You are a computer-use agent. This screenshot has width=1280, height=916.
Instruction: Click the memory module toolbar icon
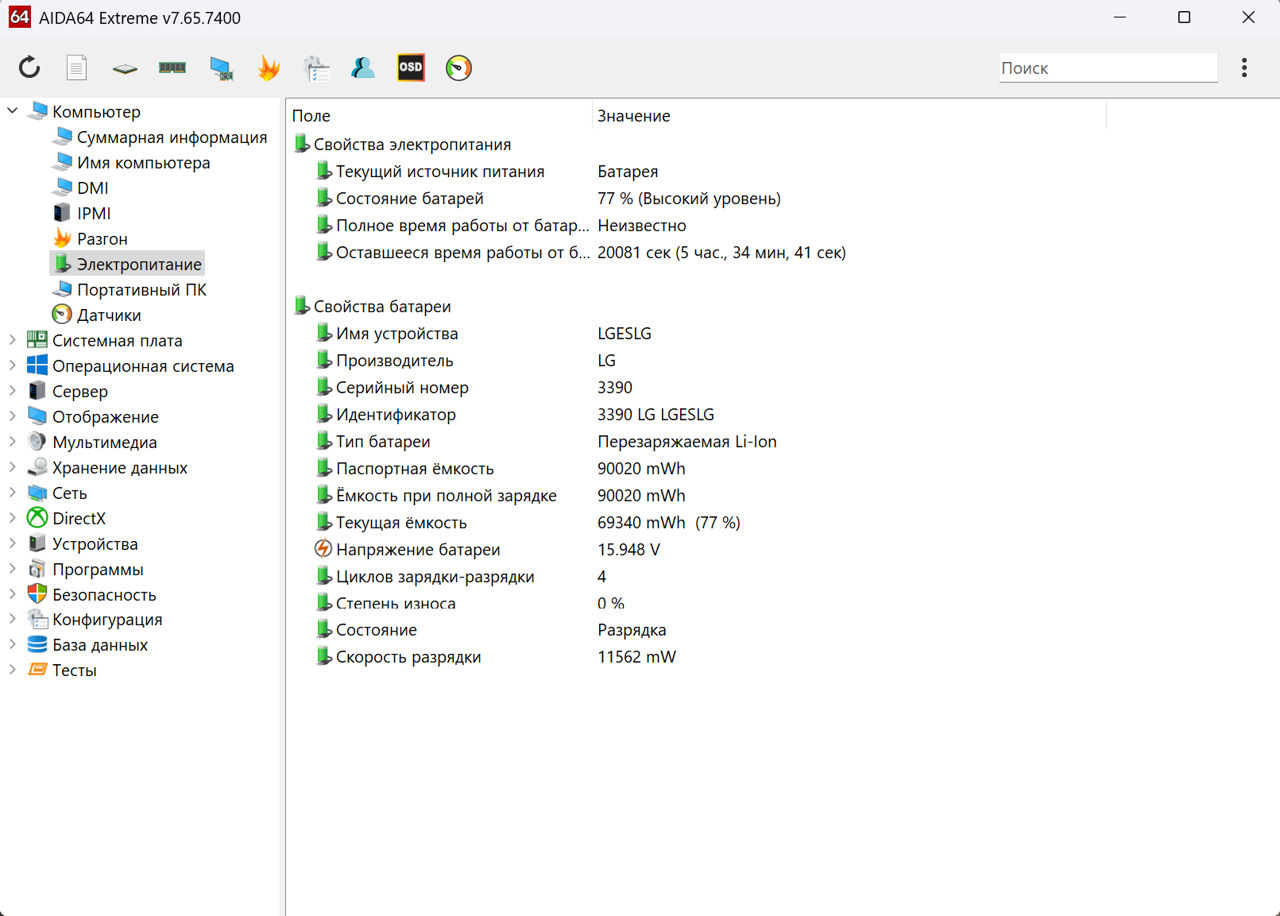point(172,68)
